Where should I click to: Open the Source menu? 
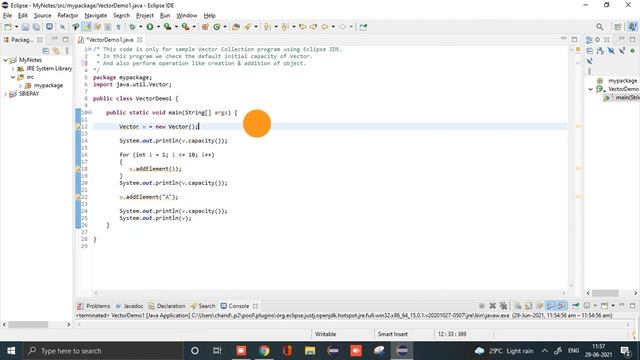(42, 16)
